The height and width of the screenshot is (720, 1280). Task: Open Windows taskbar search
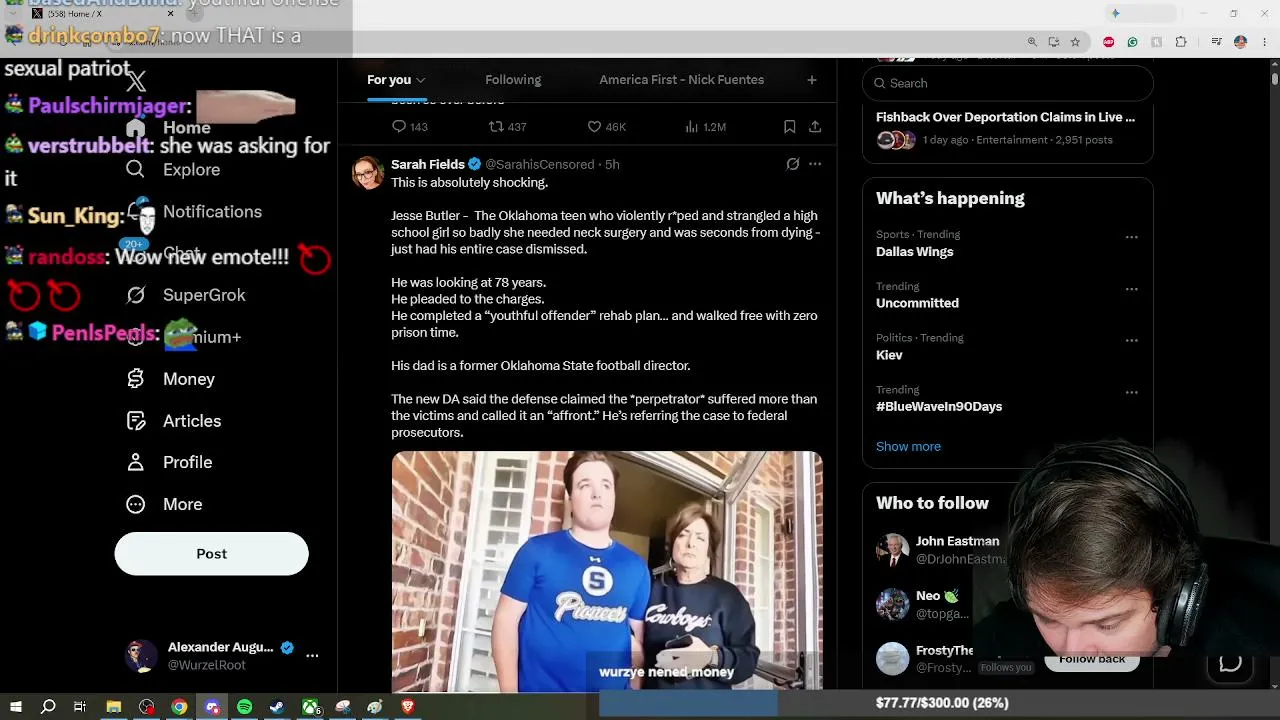click(x=48, y=707)
